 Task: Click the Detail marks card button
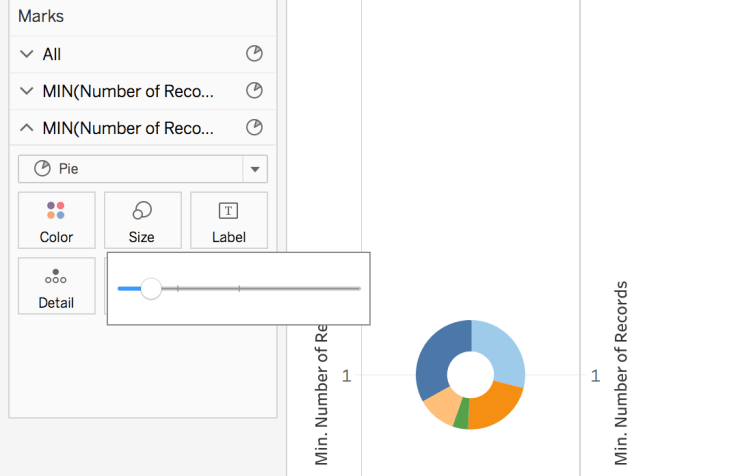coord(56,286)
